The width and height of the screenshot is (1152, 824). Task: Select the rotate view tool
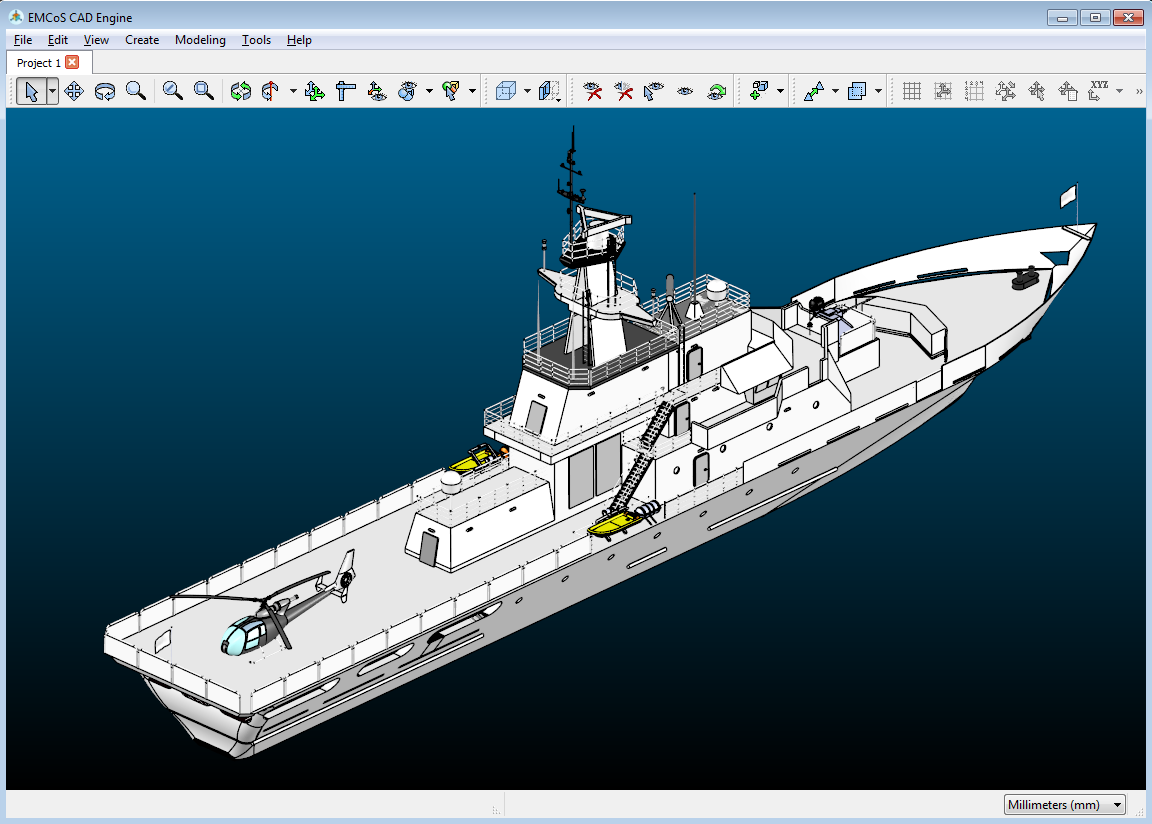[105, 92]
